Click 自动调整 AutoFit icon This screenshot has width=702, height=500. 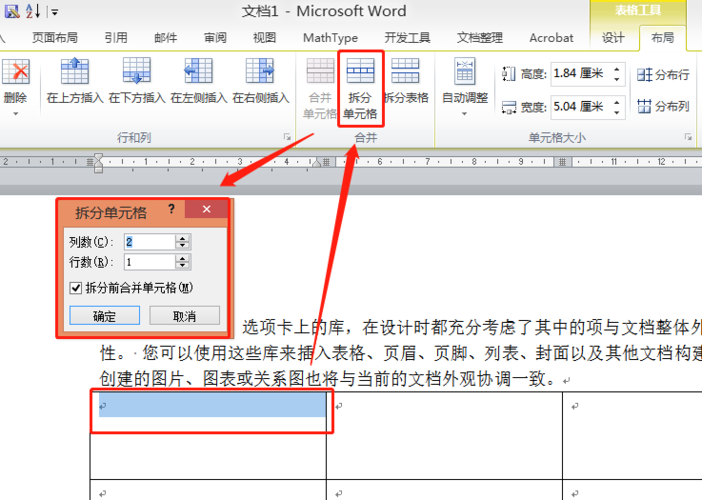tap(465, 72)
